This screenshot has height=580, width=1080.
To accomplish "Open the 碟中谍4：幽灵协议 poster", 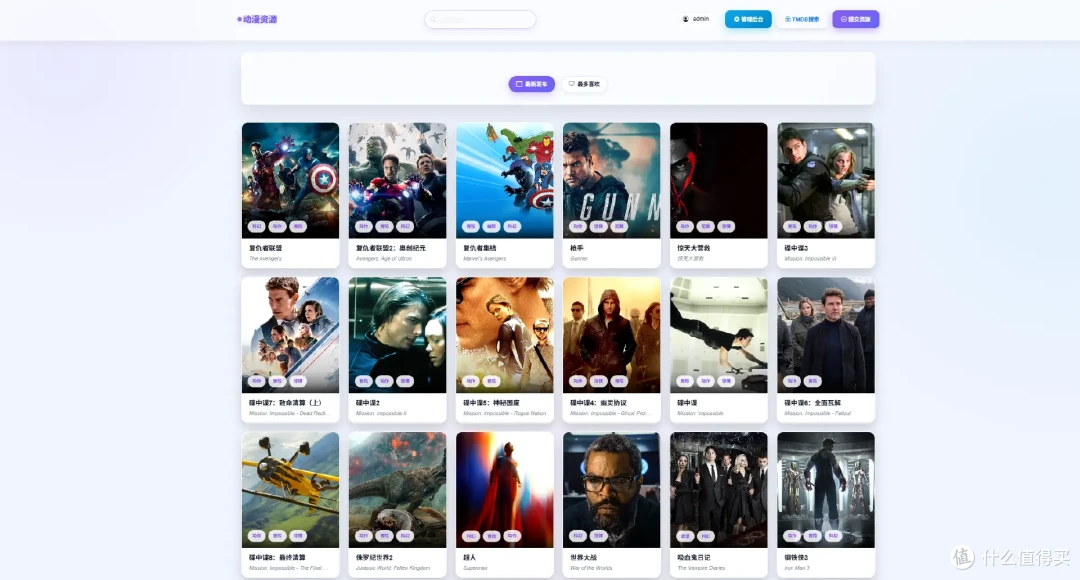I will point(612,335).
